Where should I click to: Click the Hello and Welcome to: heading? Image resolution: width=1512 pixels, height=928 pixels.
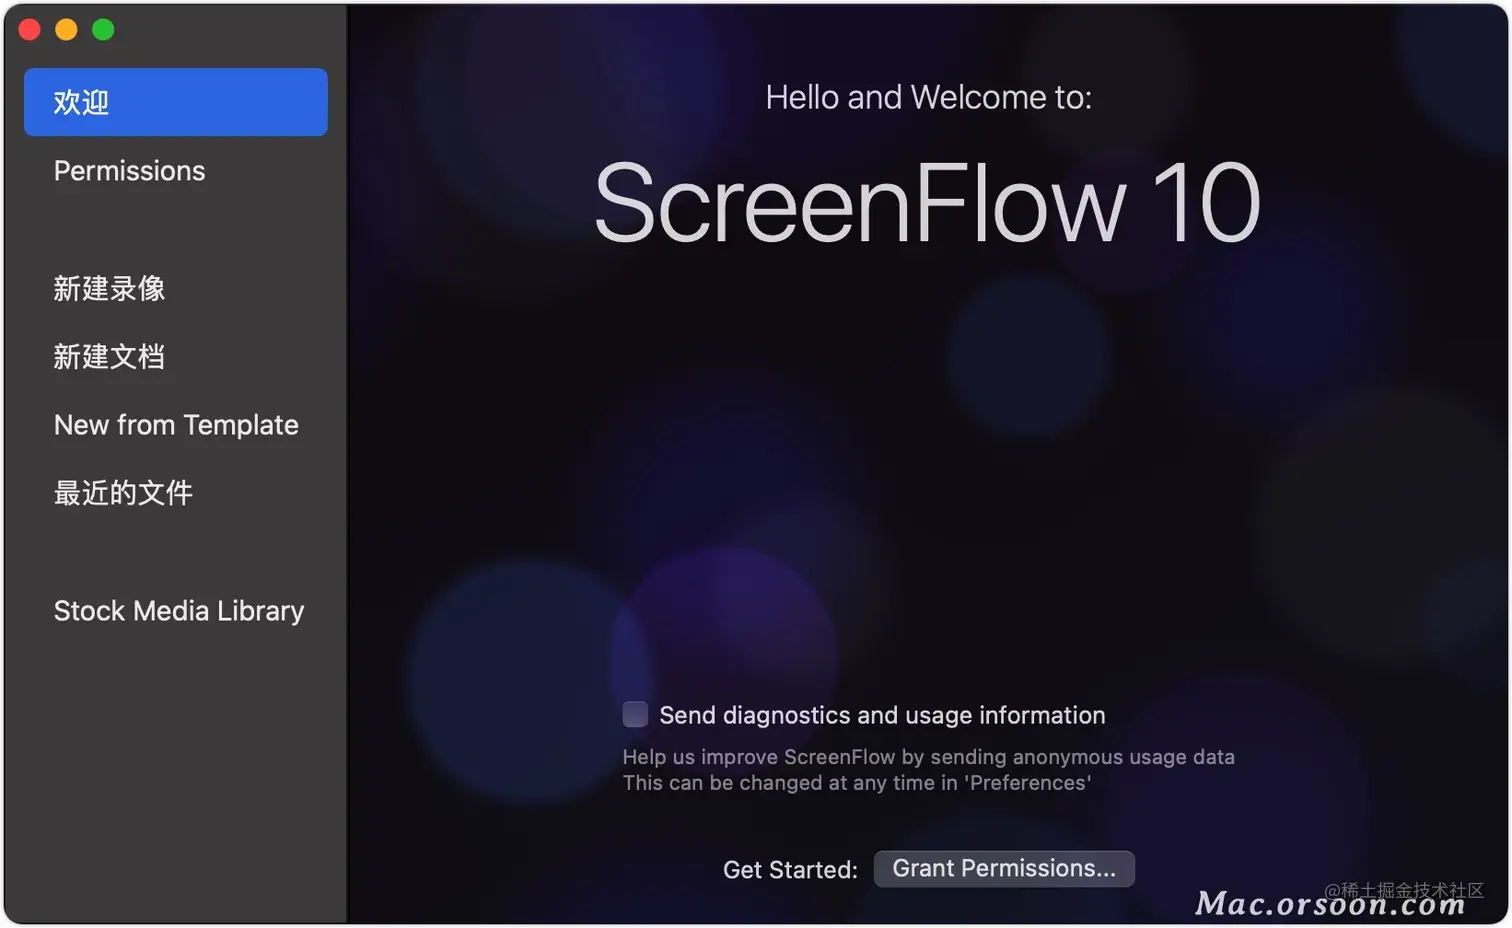929,97
